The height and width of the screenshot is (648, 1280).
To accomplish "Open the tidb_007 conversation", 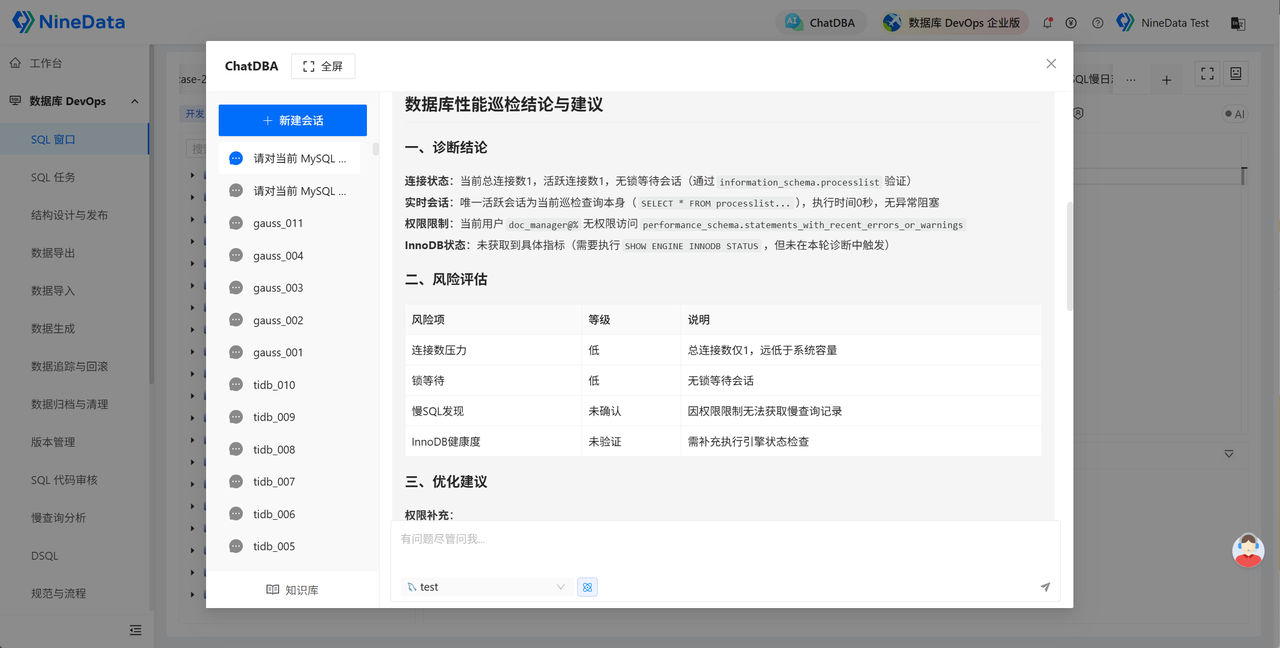I will [289, 482].
